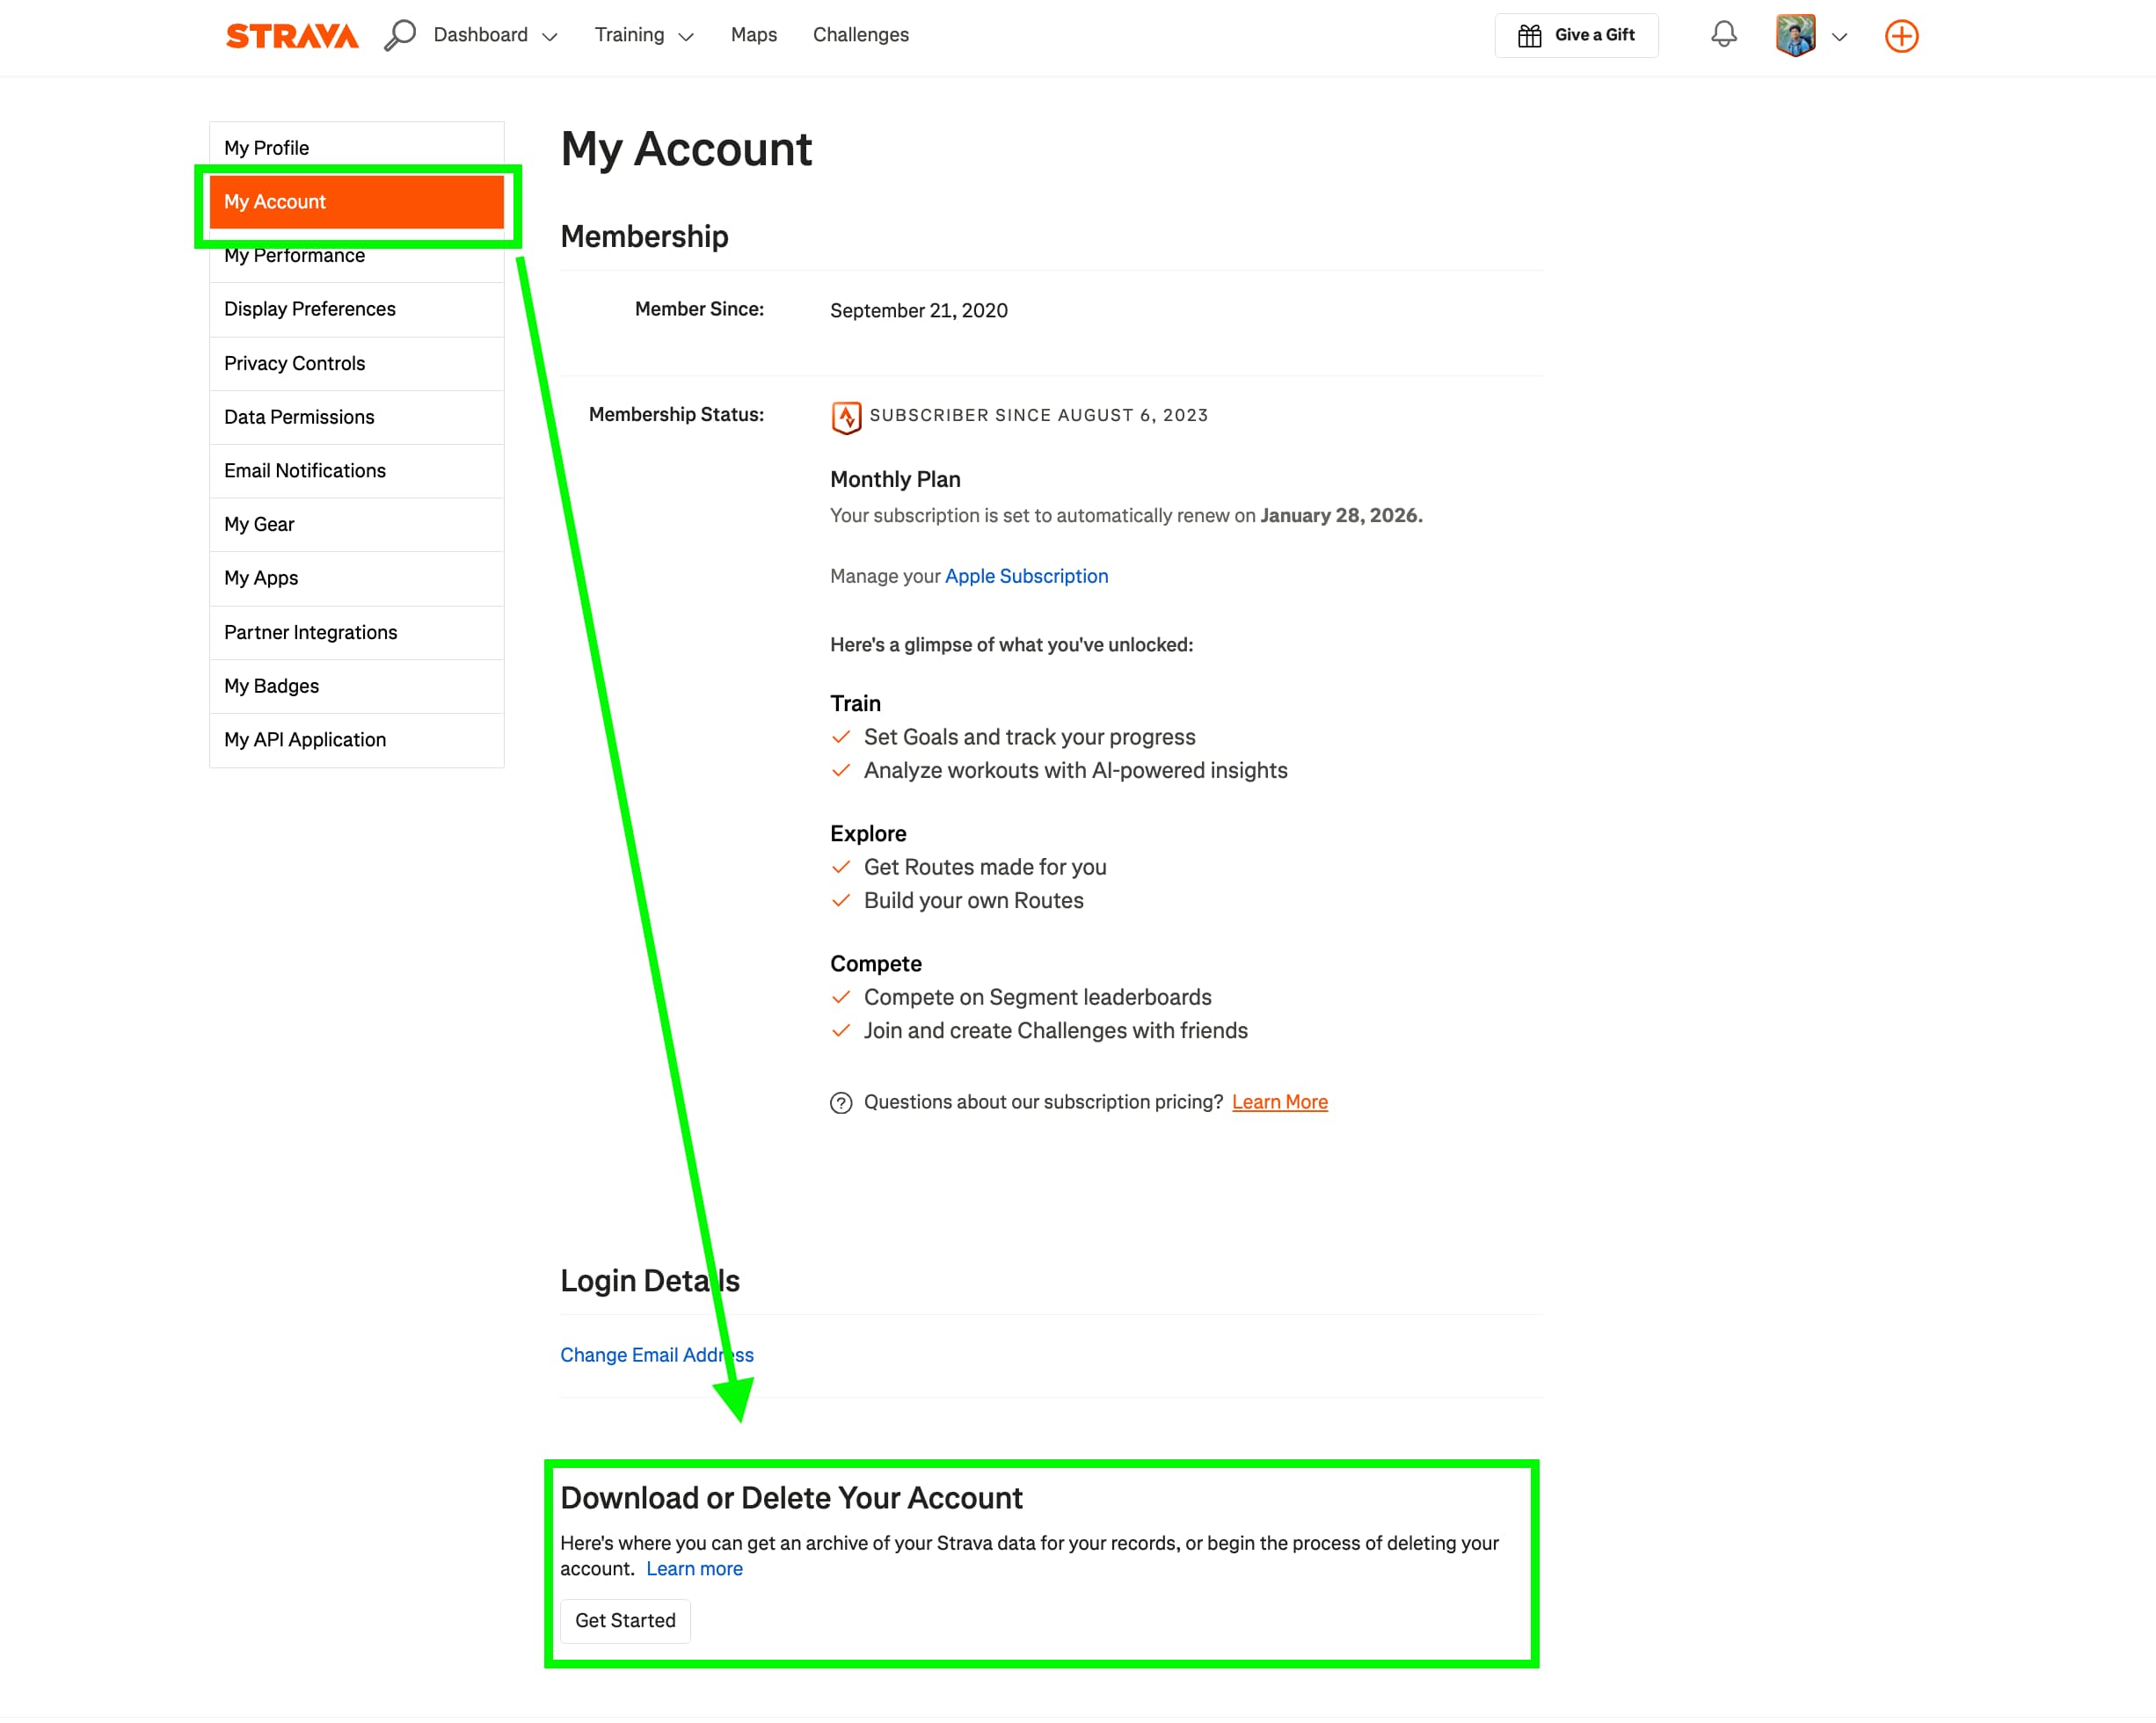This screenshot has width=2156, height=1723.
Task: Select Email Notifications in the sidebar
Action: point(305,470)
